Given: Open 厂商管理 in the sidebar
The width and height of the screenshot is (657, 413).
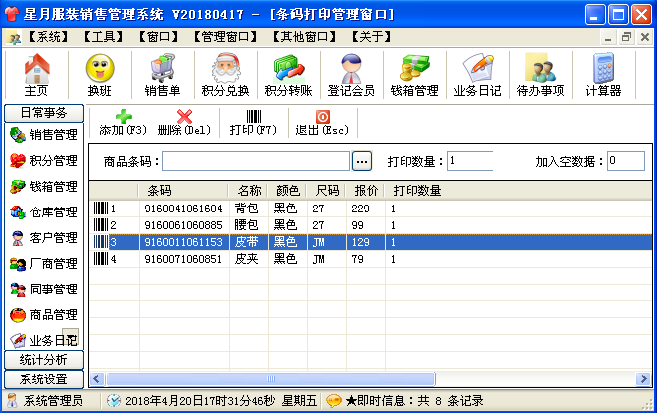Looking at the screenshot, I should click(x=44, y=263).
